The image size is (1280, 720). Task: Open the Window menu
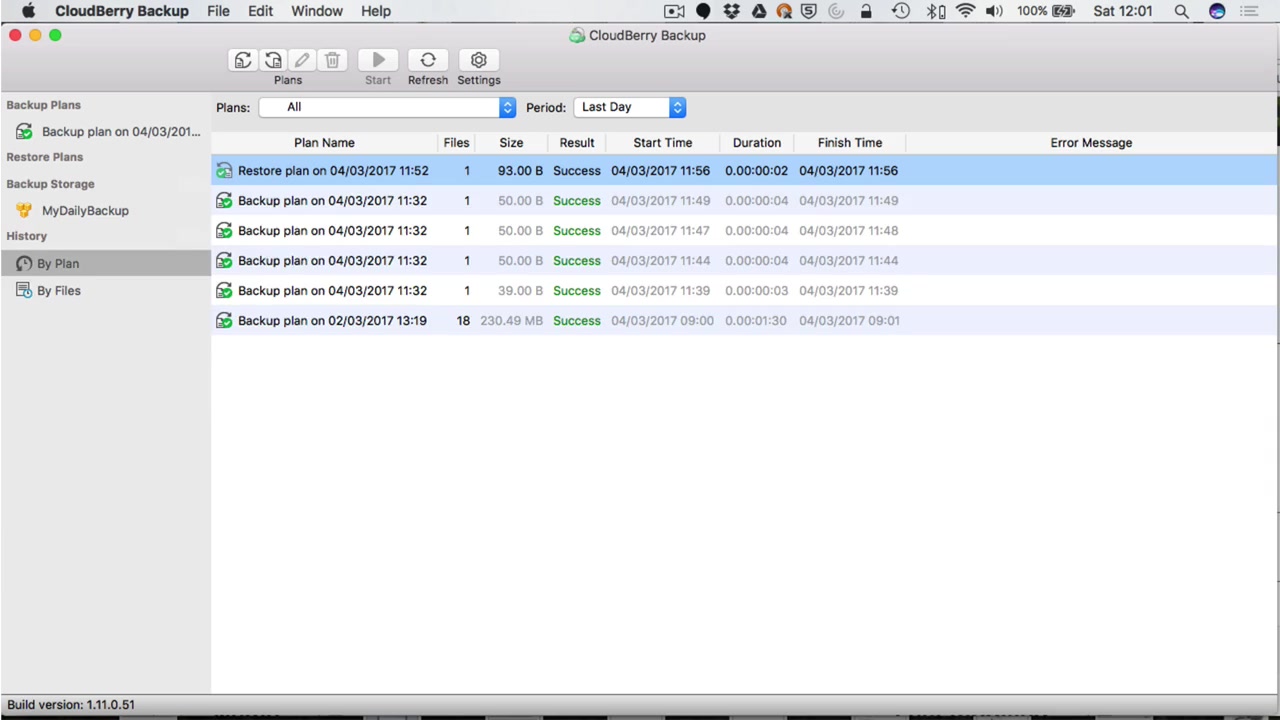(x=317, y=11)
